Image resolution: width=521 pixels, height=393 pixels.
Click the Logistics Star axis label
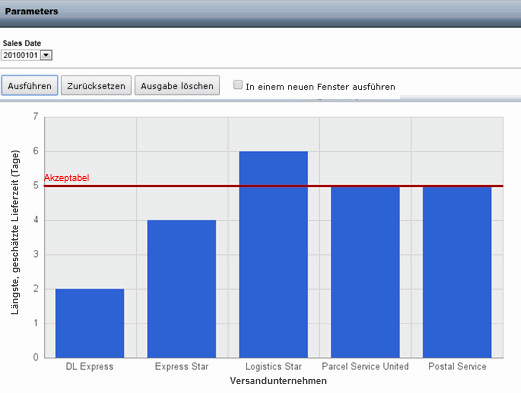[273, 366]
